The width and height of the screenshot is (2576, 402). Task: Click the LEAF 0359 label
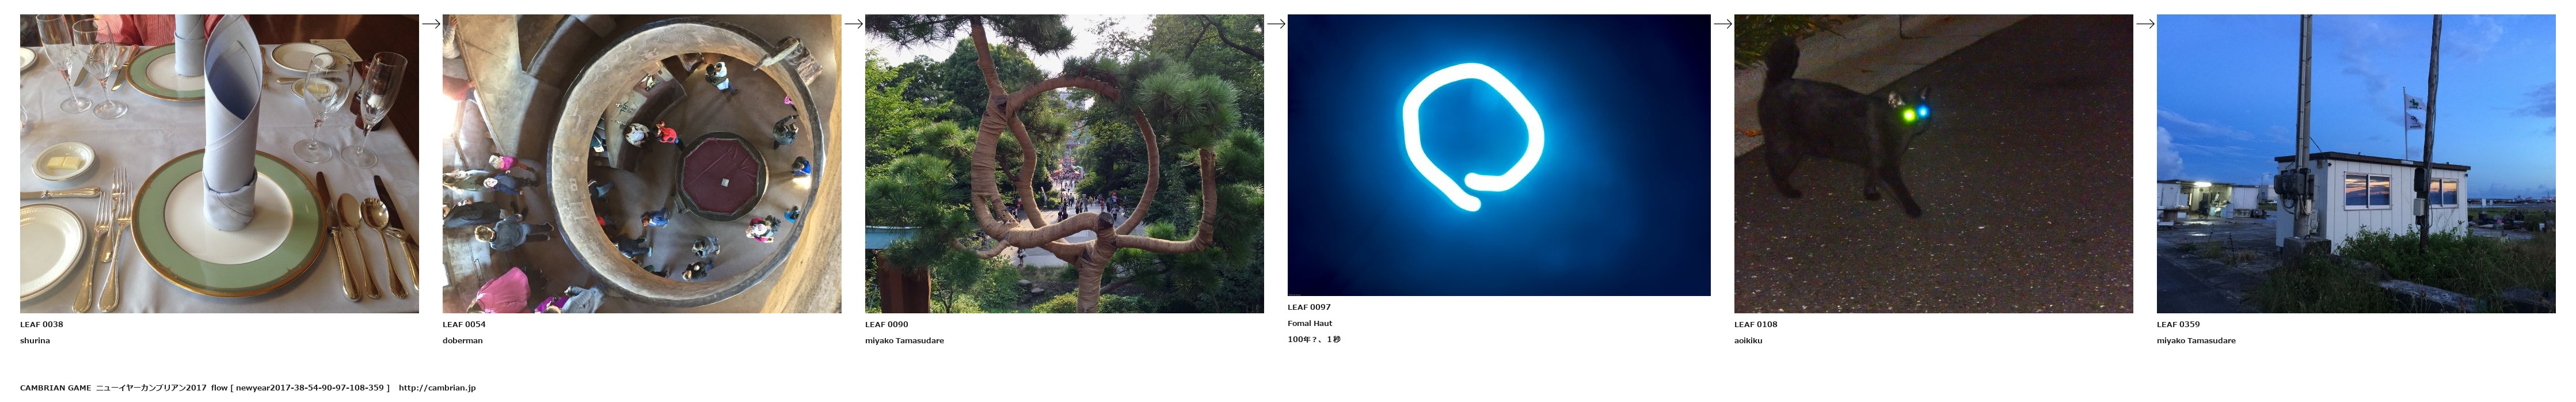(x=2178, y=324)
